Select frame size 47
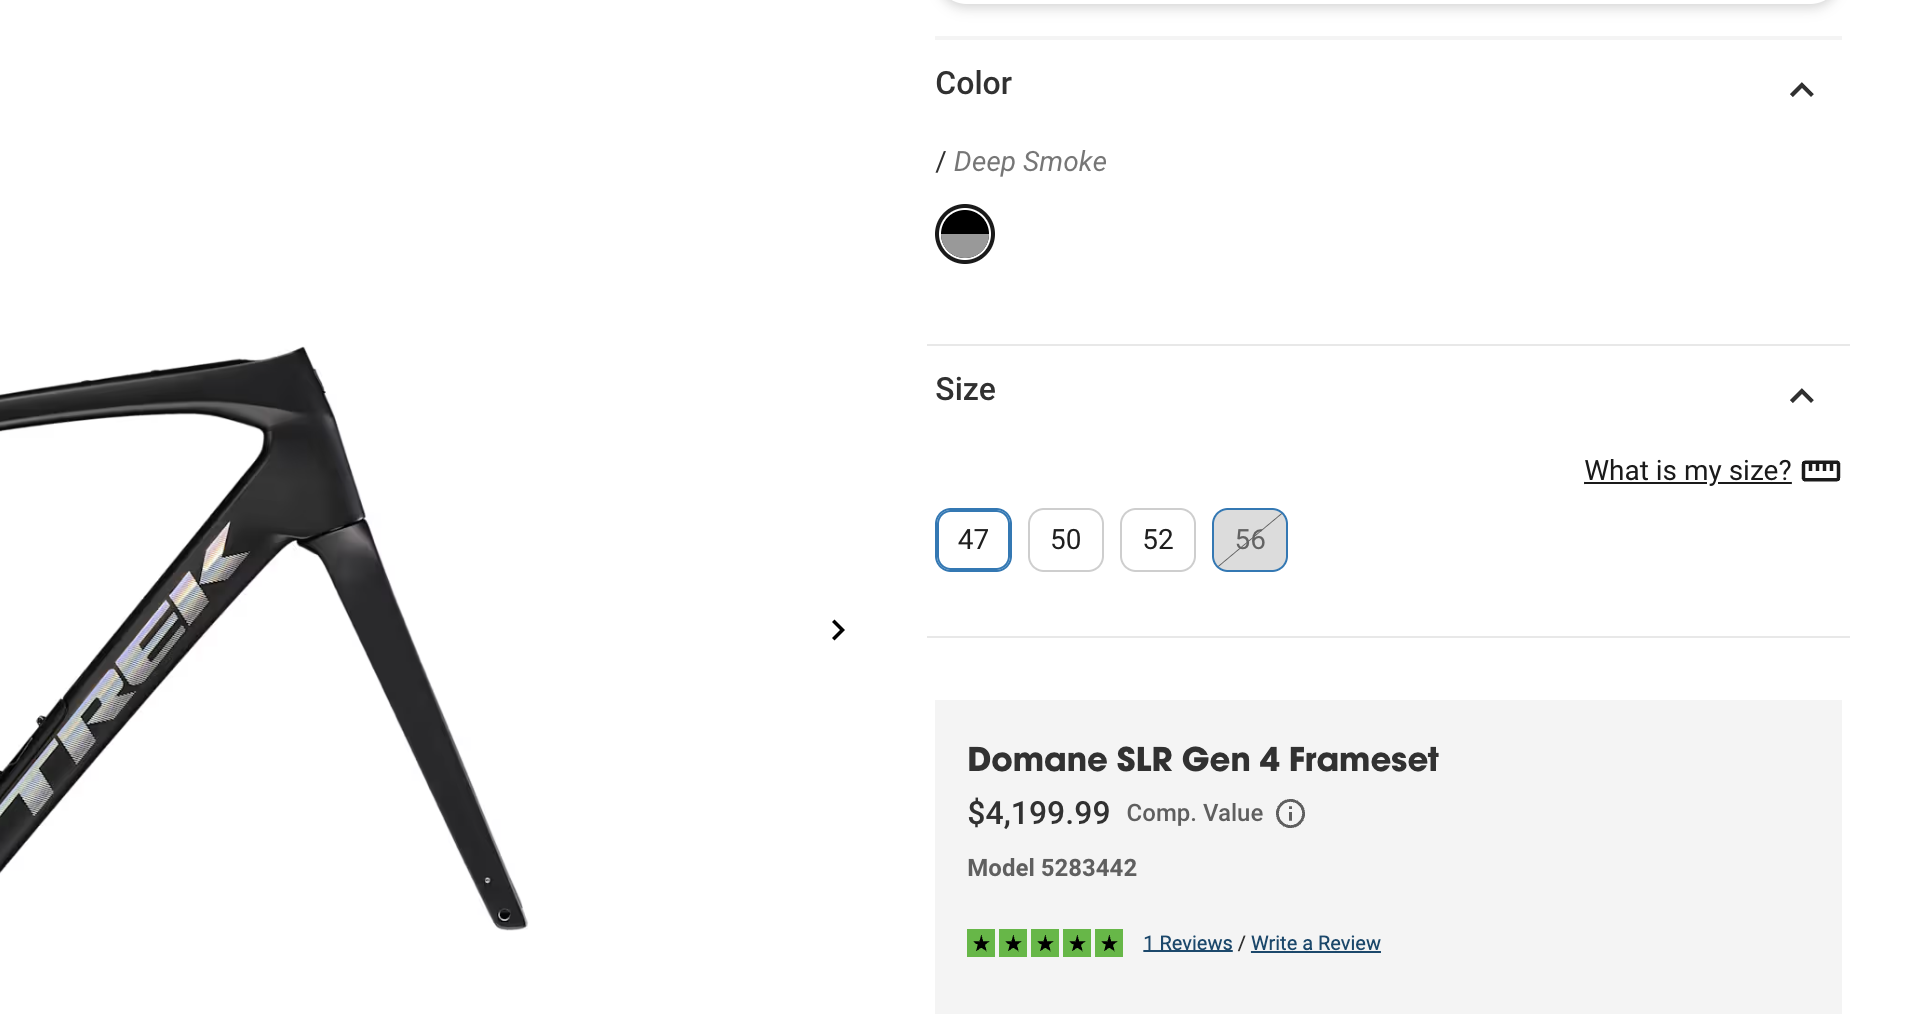The image size is (1918, 1014). pyautogui.click(x=973, y=540)
